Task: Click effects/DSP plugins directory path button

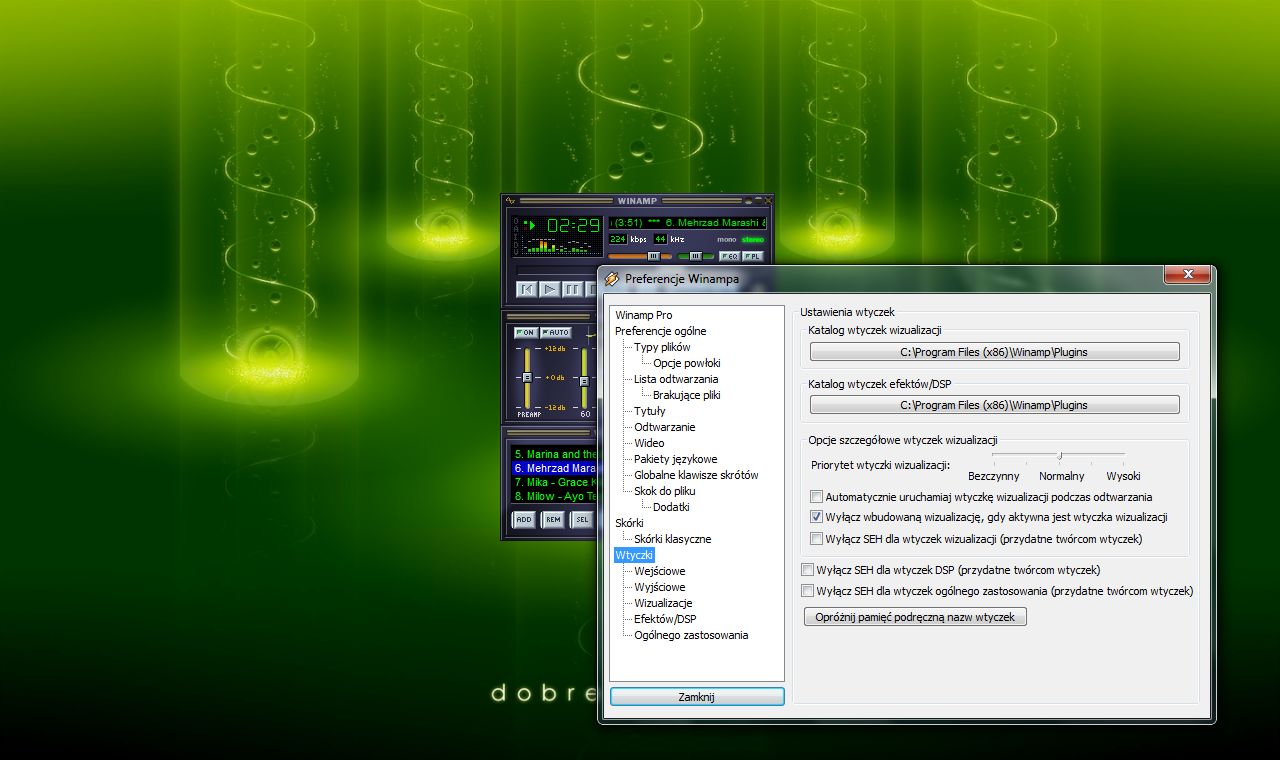Action: click(994, 405)
